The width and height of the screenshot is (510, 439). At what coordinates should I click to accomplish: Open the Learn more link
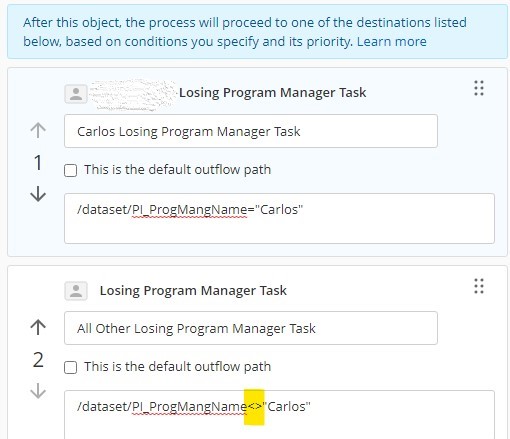392,42
